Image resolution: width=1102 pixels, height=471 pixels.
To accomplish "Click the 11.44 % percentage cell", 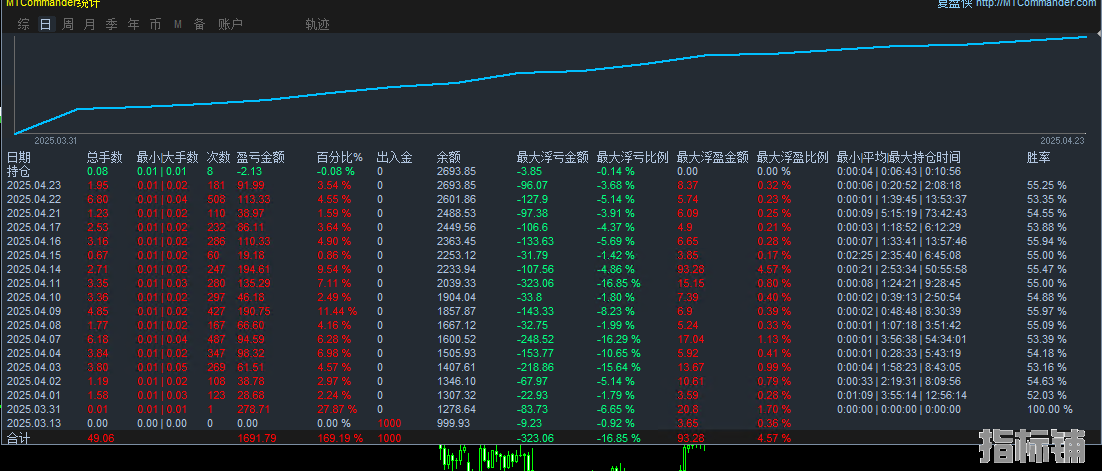I will click(x=337, y=311).
